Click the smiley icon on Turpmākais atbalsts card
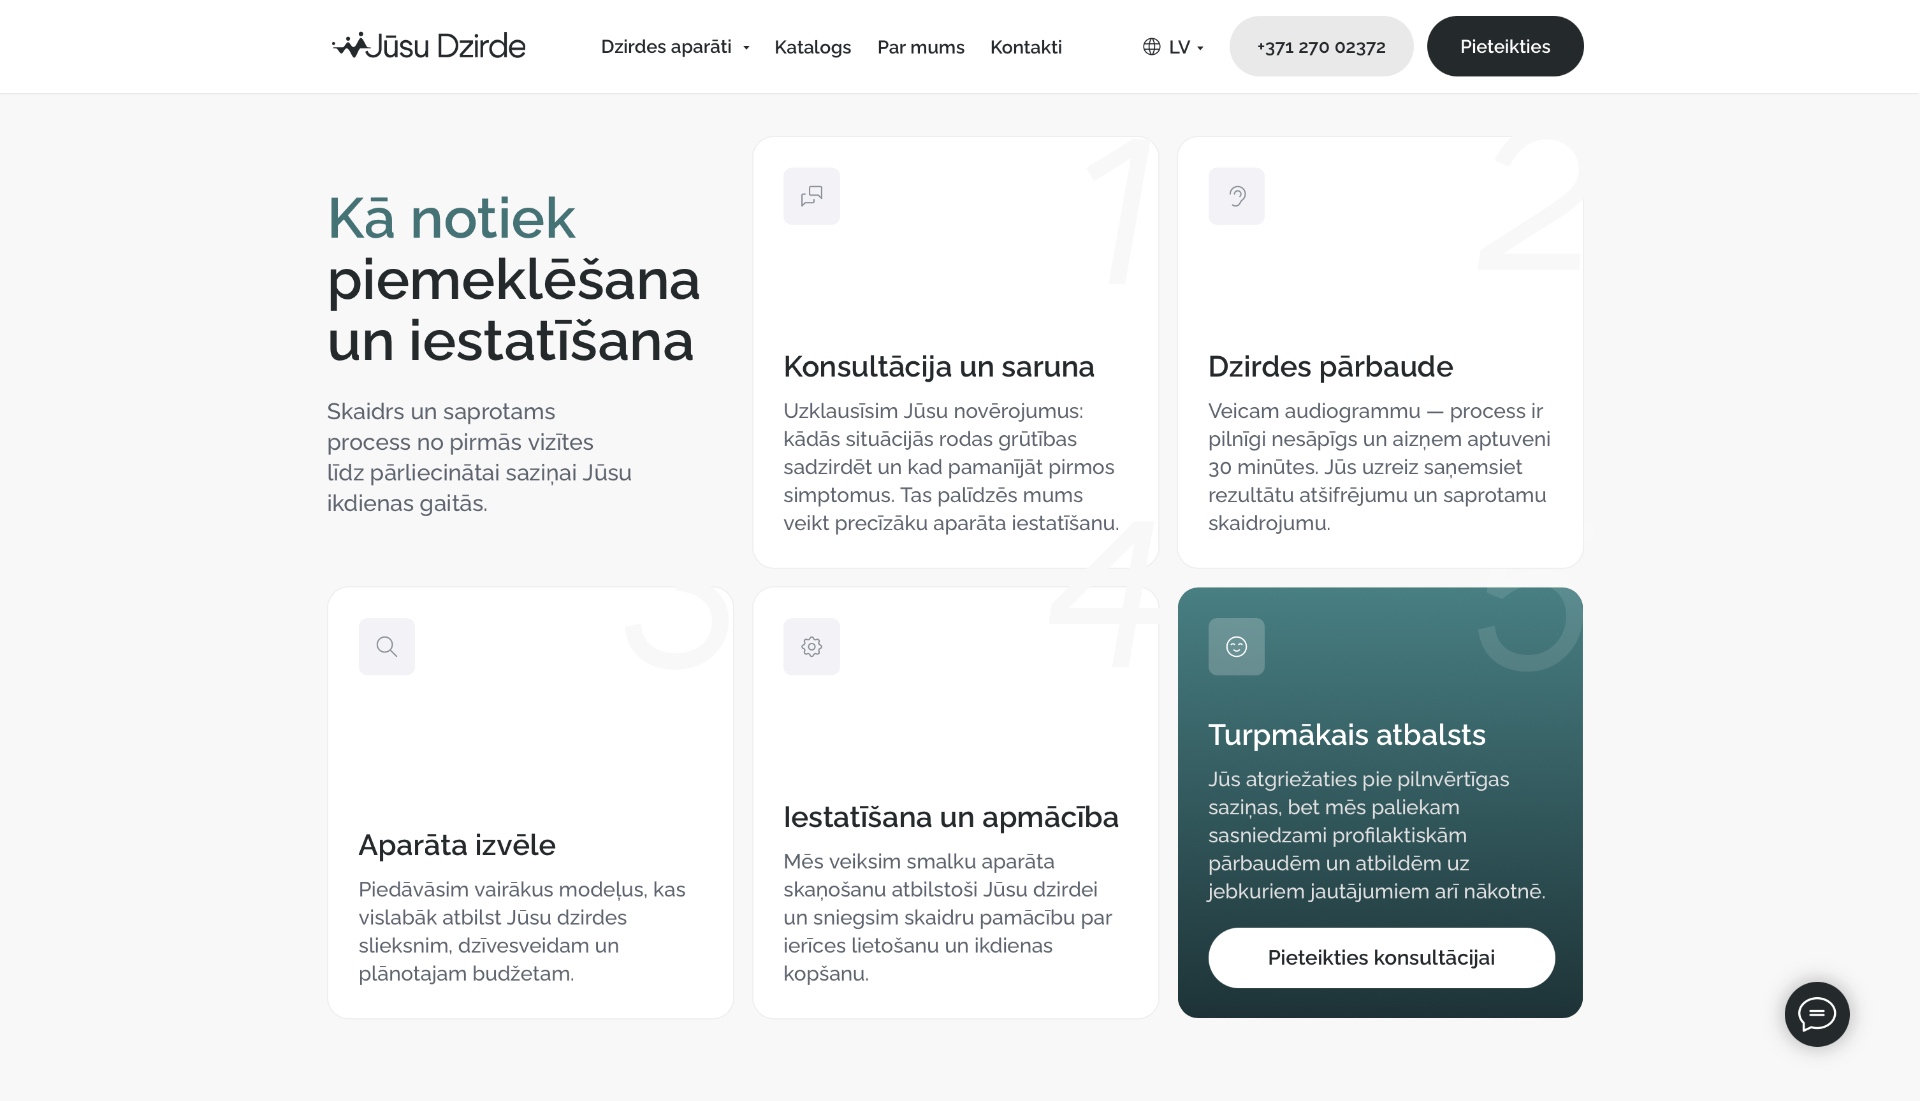The width and height of the screenshot is (1920, 1101). coord(1236,646)
